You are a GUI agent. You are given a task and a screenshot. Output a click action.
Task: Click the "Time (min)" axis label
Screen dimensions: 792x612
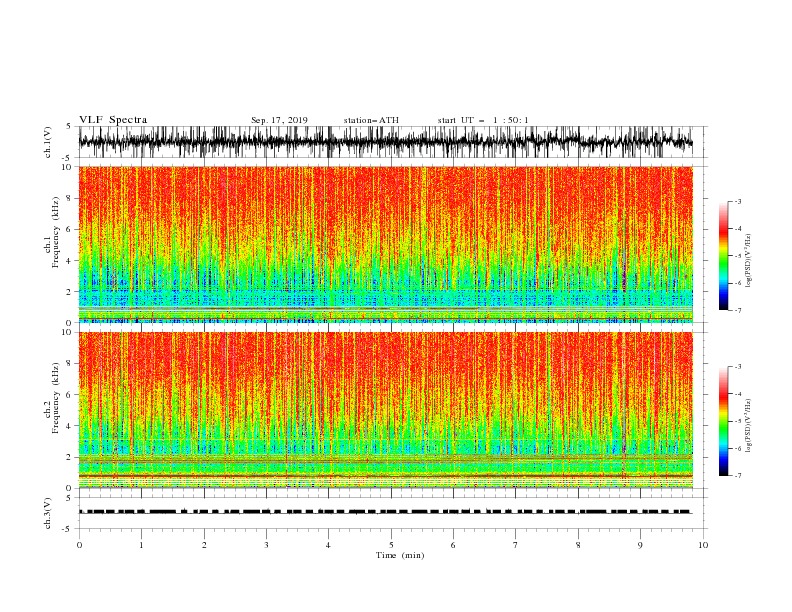(400, 555)
